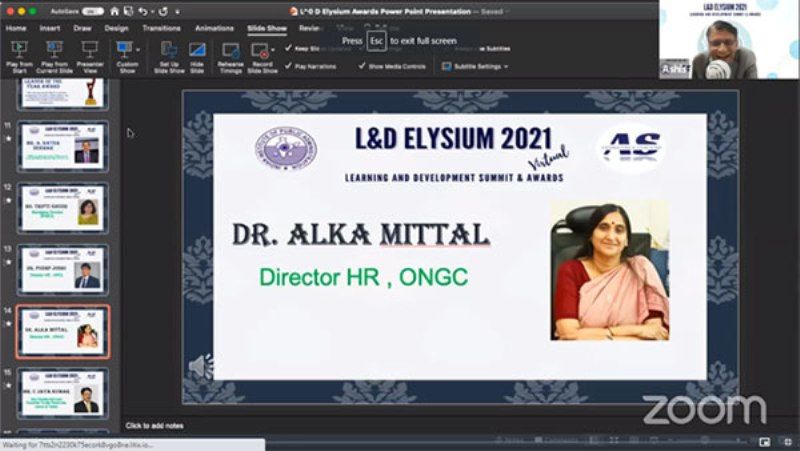Select slide 14 Dr. Alka Mittal thumbnail
800x451 pixels.
coord(63,332)
